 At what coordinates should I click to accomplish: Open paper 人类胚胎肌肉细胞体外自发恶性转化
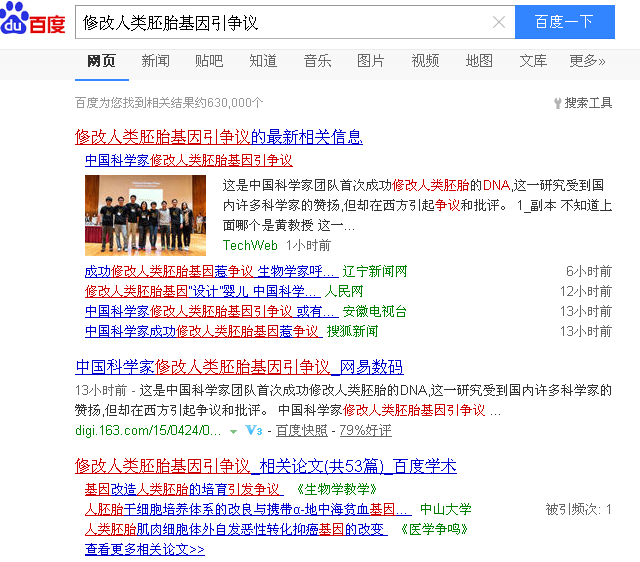(236, 529)
